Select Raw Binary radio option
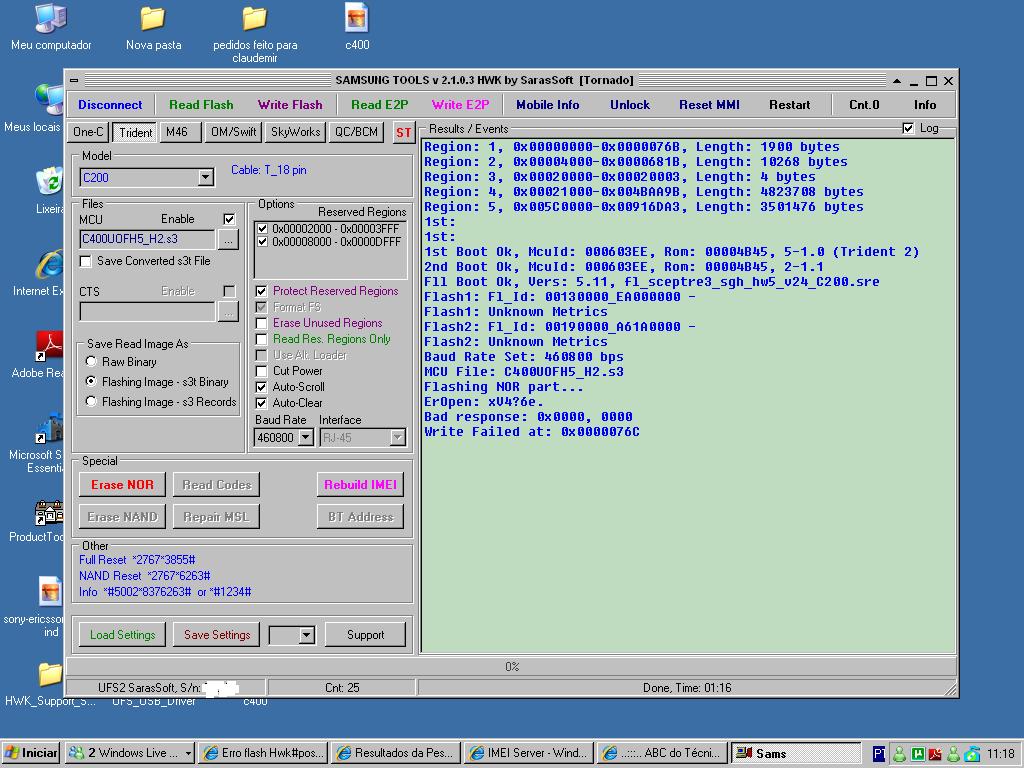Image resolution: width=1024 pixels, height=768 pixels. point(91,361)
